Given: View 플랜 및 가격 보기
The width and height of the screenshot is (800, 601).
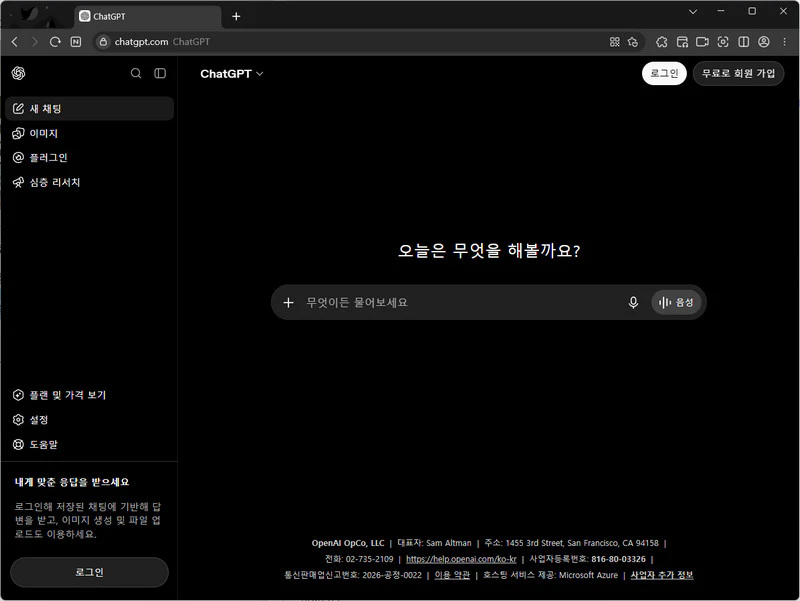Looking at the screenshot, I should point(89,395).
